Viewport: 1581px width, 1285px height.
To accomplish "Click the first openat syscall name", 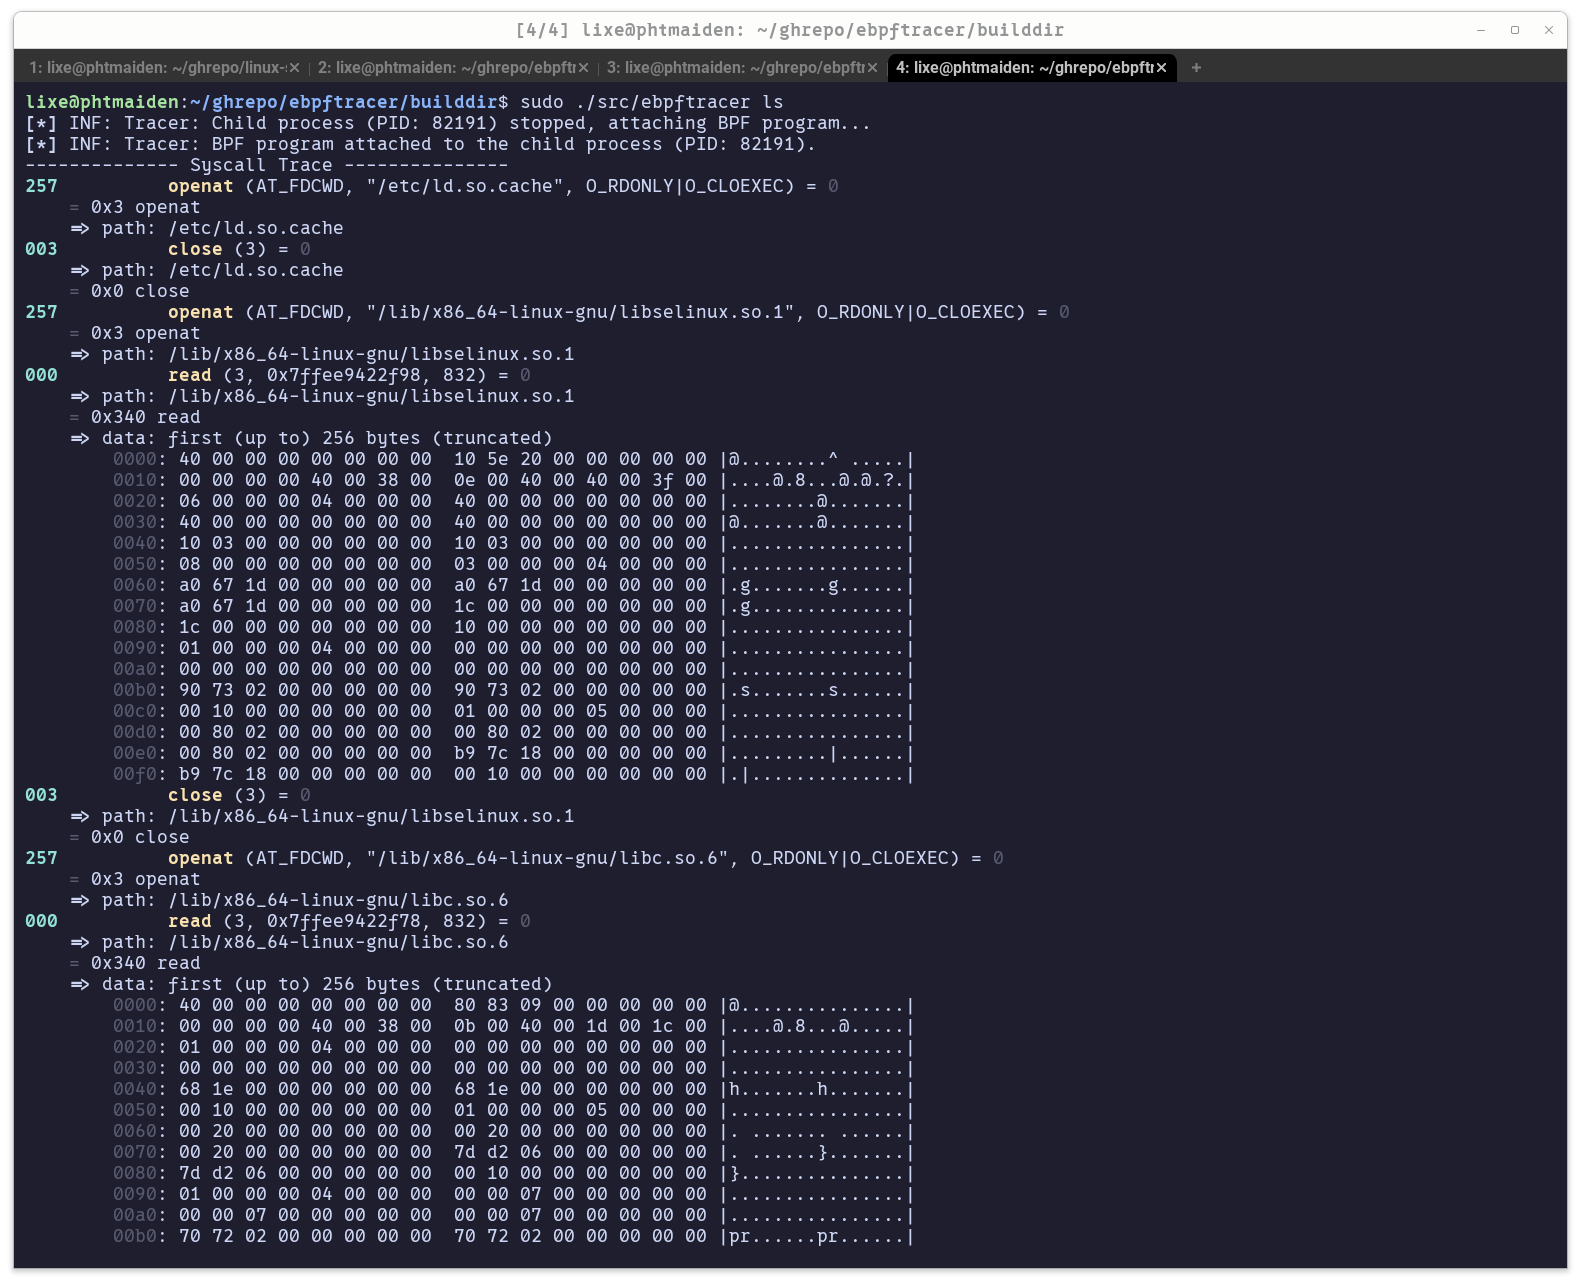I will pyautogui.click(x=200, y=186).
